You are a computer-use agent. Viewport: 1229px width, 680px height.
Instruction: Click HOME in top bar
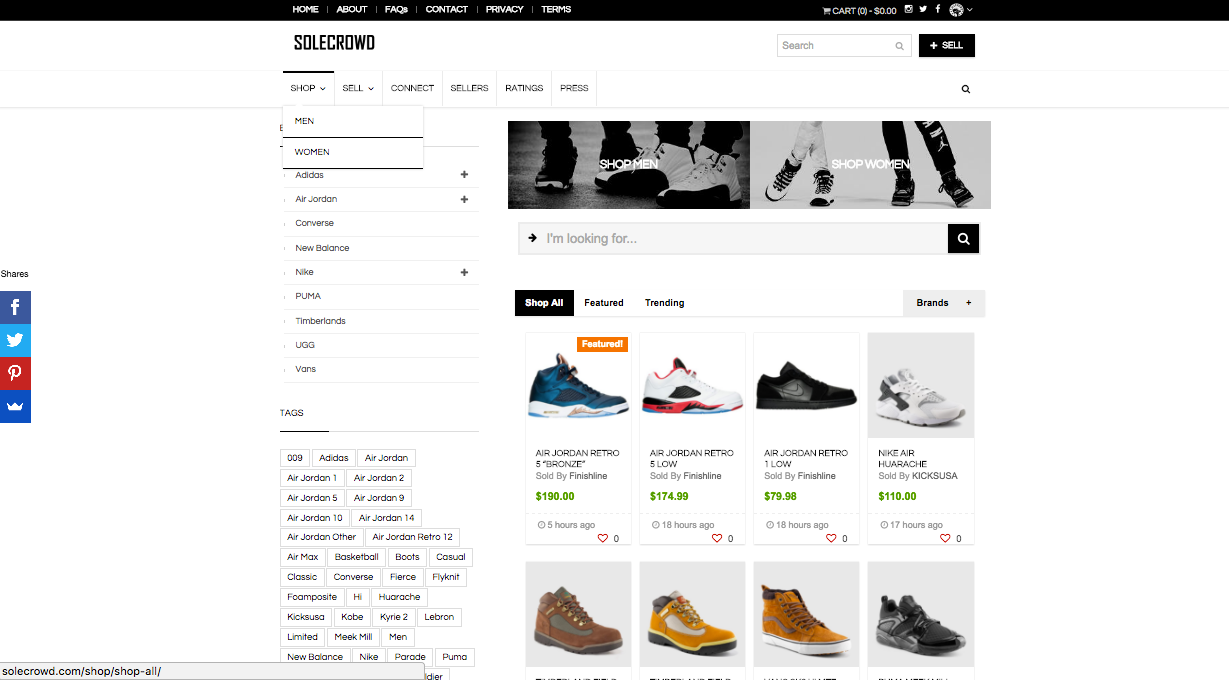pyautogui.click(x=306, y=9)
